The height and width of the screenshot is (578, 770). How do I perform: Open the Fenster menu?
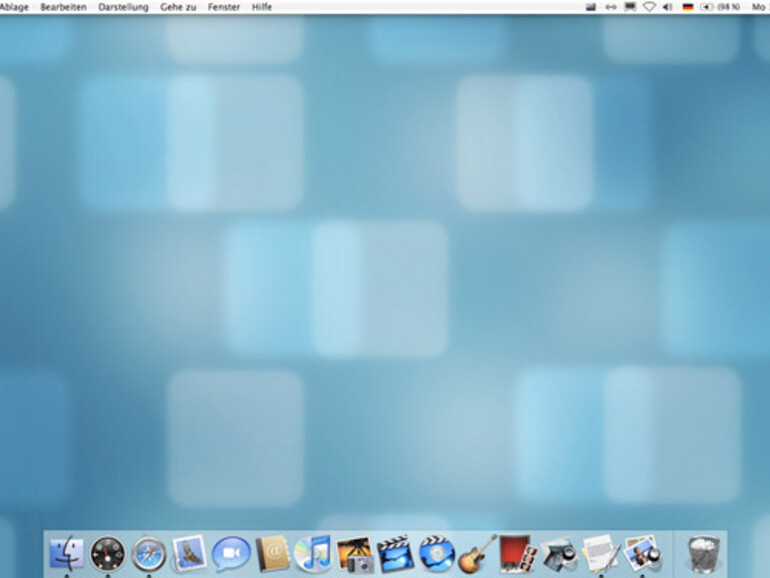tap(224, 7)
